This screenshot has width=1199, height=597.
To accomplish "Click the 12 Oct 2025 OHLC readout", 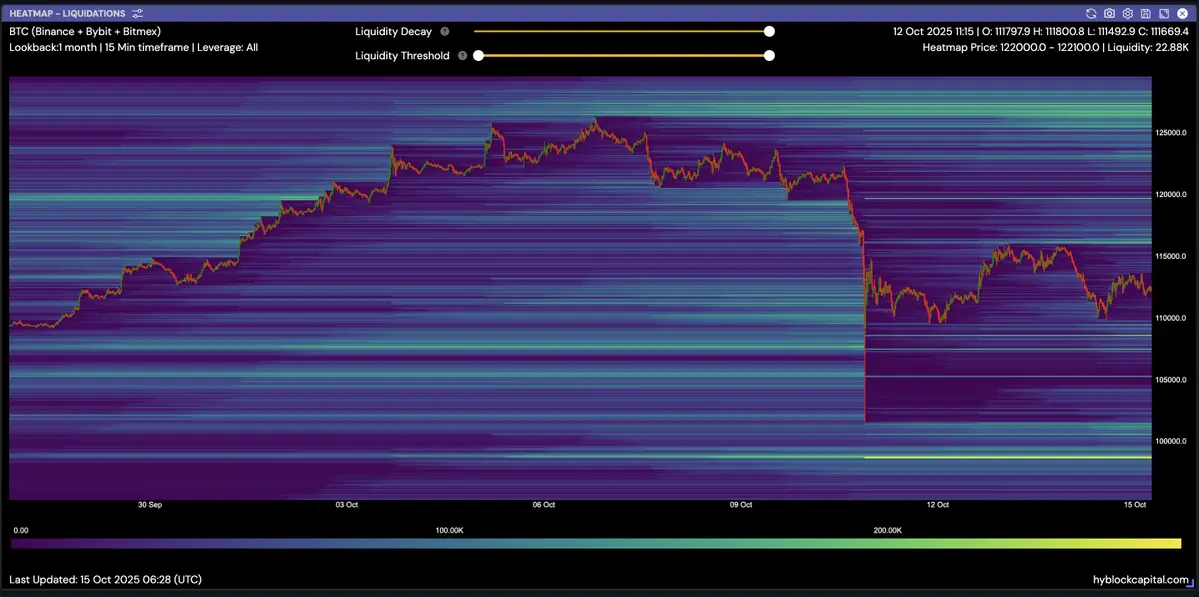I will click(1041, 32).
